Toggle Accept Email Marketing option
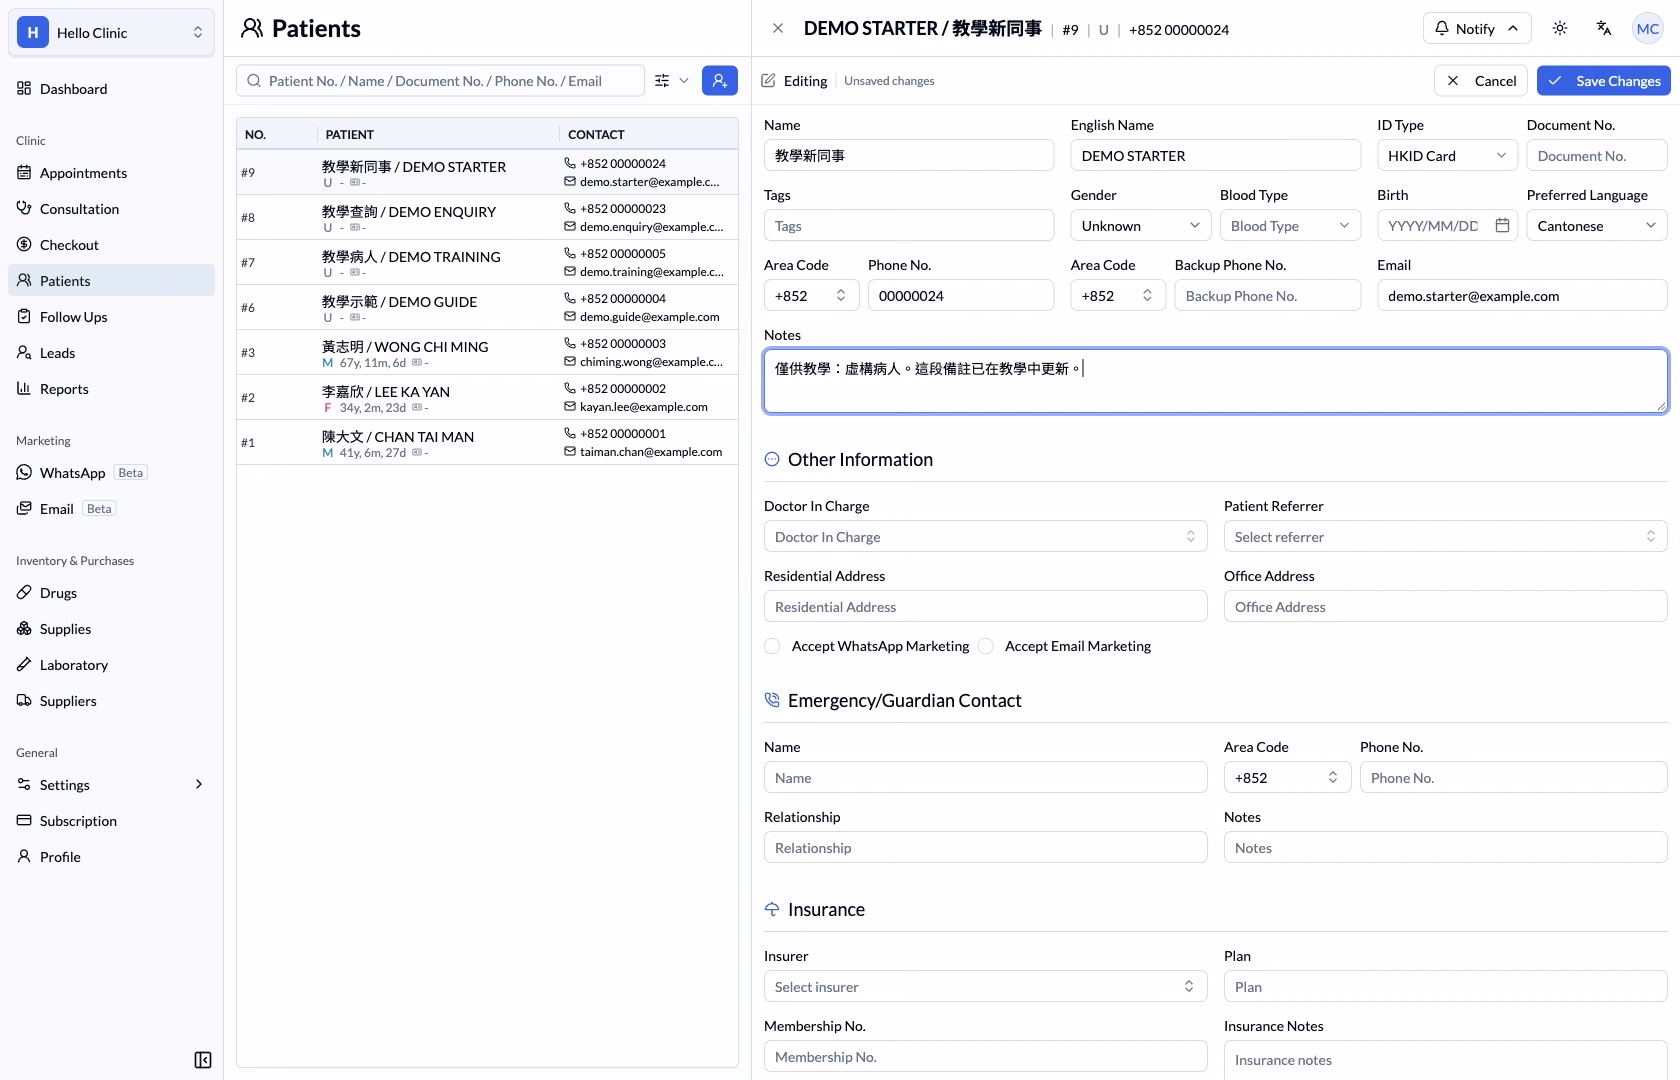Screen dimensions: 1680x1080 click(986, 646)
